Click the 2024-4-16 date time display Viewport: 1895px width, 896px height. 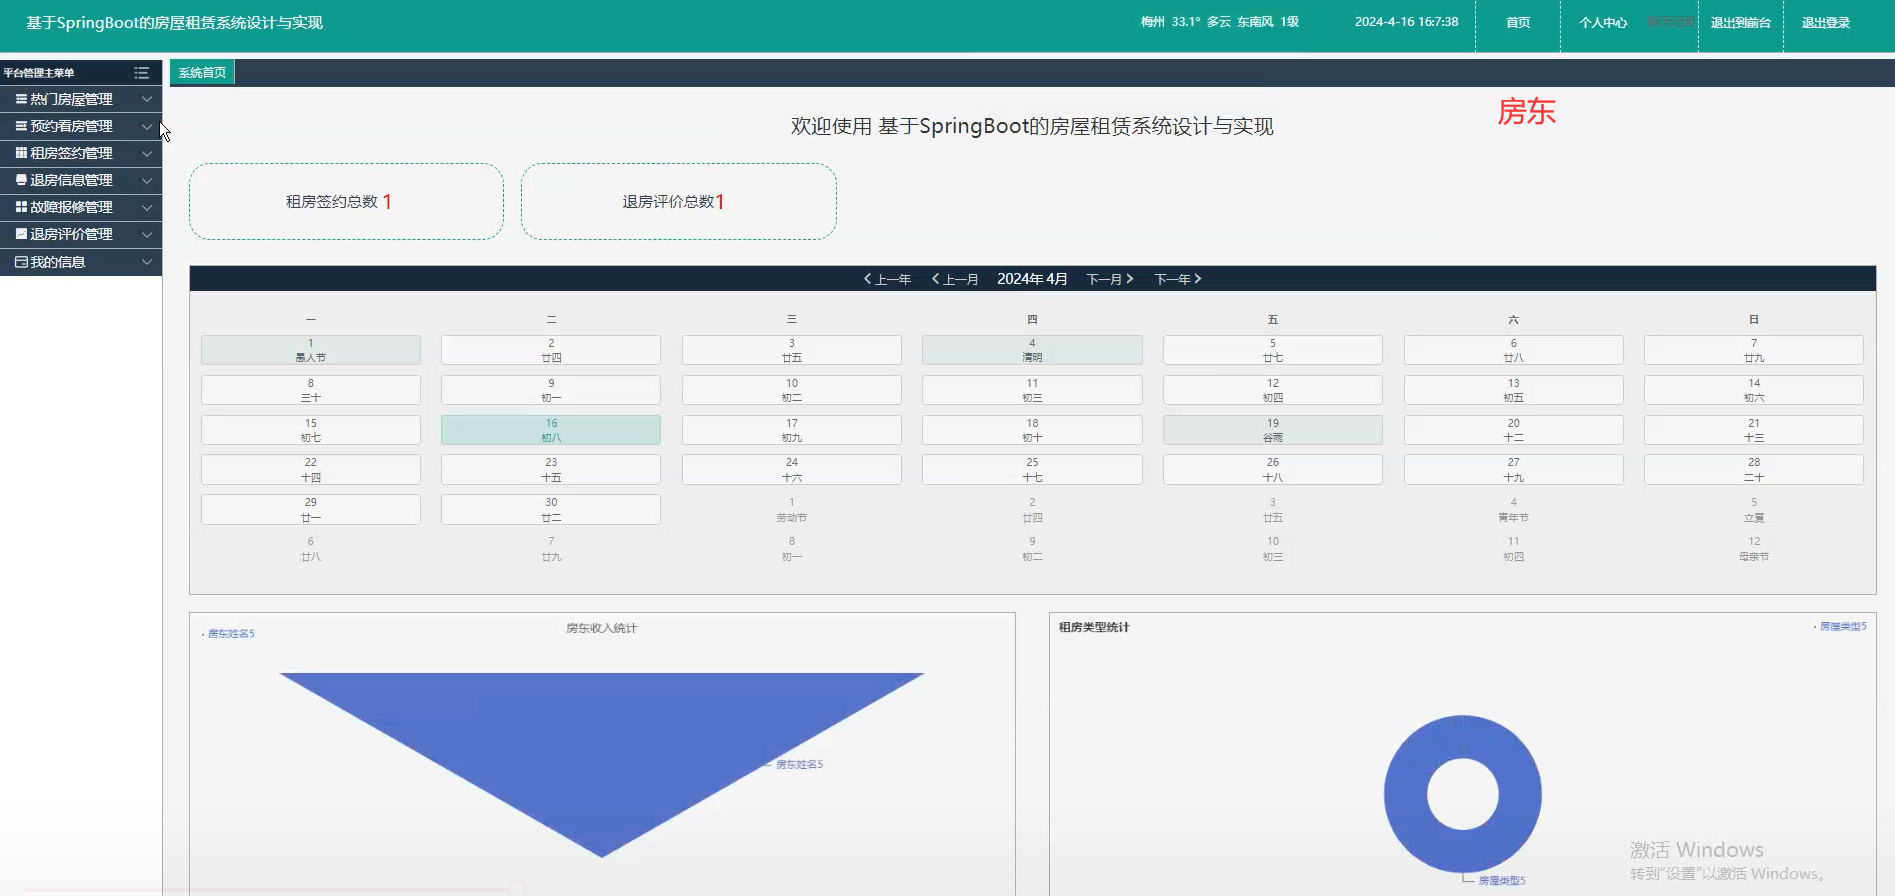point(1406,21)
